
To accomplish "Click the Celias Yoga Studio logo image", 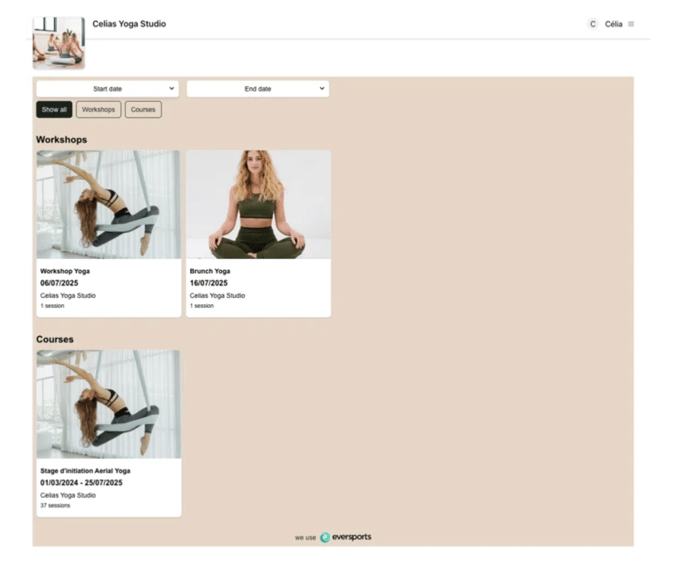I will coord(59,43).
